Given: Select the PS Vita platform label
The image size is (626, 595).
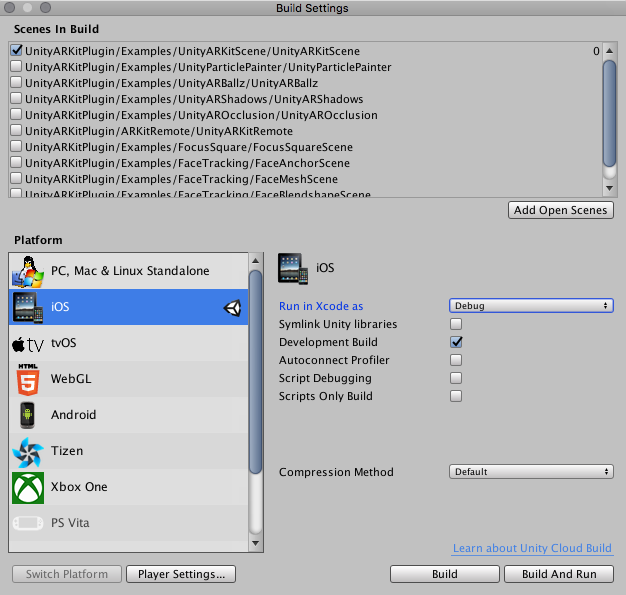Looking at the screenshot, I should point(70,522).
